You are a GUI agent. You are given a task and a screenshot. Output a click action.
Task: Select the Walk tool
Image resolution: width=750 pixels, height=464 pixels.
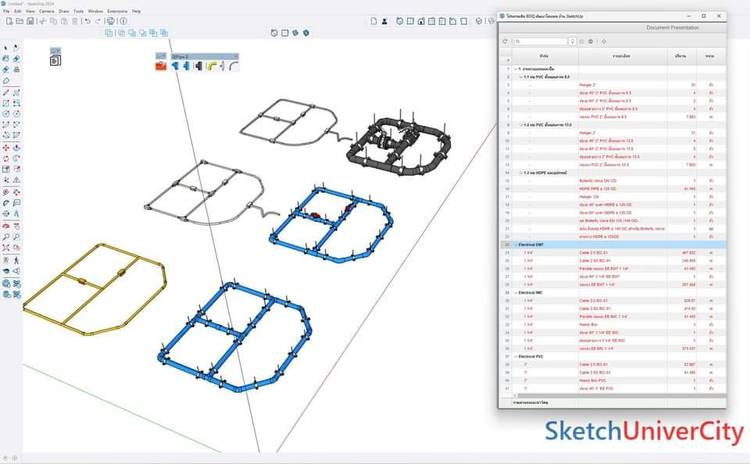click(17, 260)
